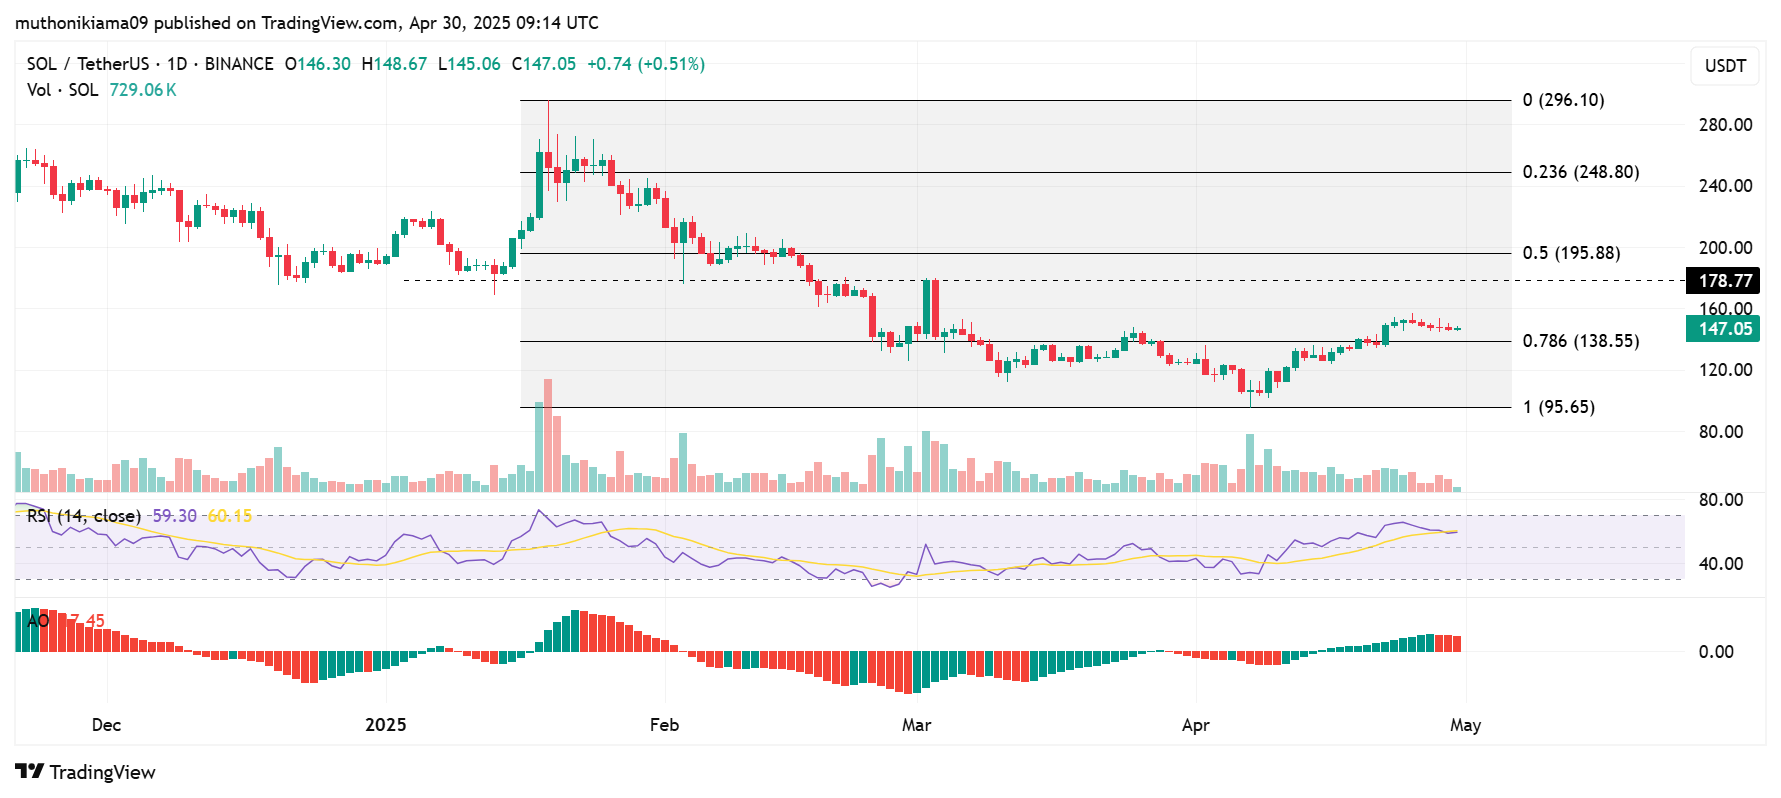Viewport: 1781px width, 798px height.
Task: Select the 1 (95.65) Fibonacci level label
Action: tap(1558, 407)
